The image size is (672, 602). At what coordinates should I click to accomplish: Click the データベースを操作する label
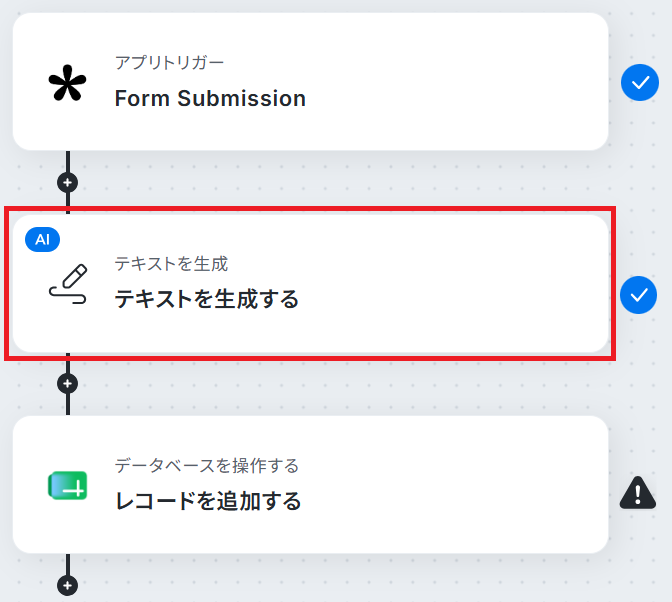tap(207, 465)
